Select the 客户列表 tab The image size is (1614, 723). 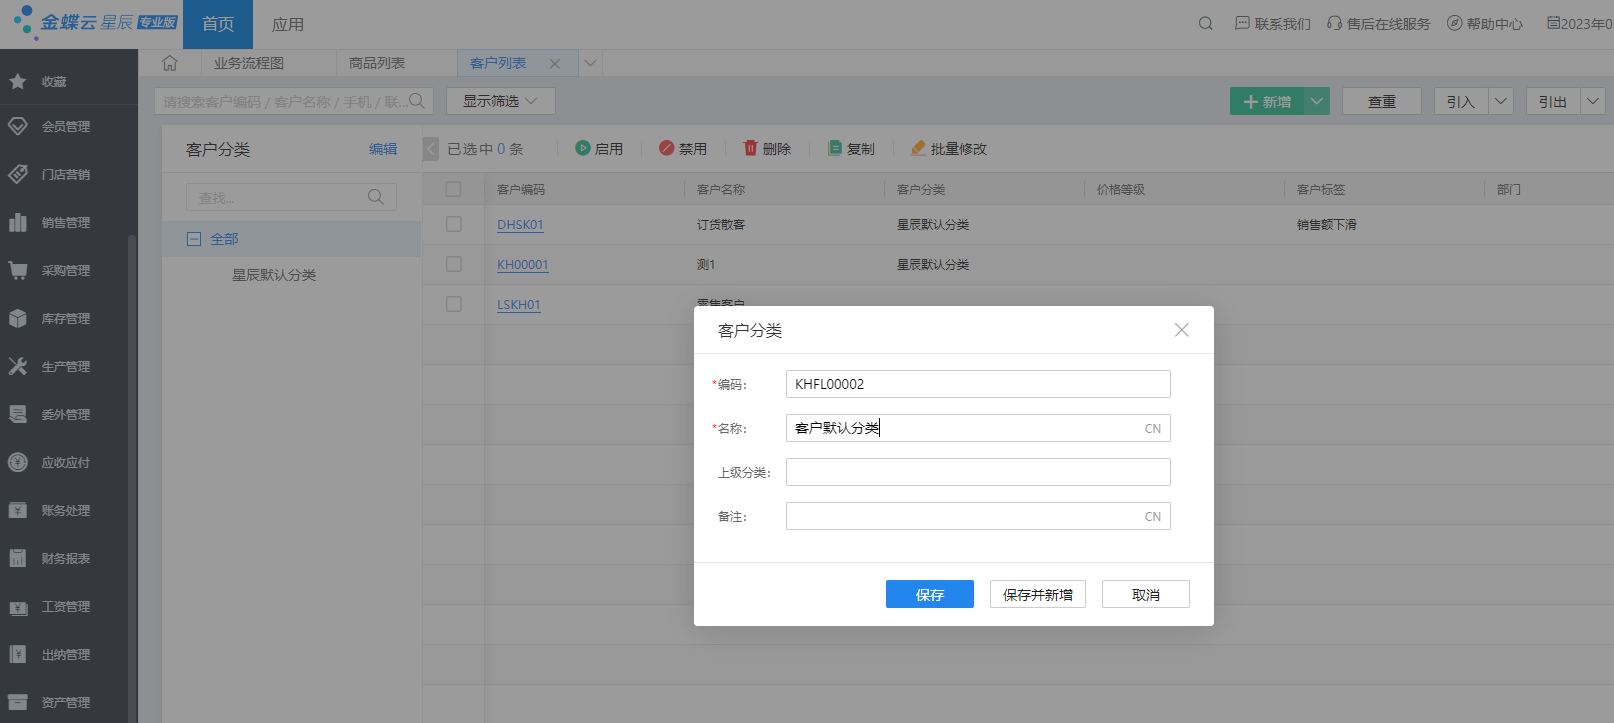pyautogui.click(x=498, y=63)
